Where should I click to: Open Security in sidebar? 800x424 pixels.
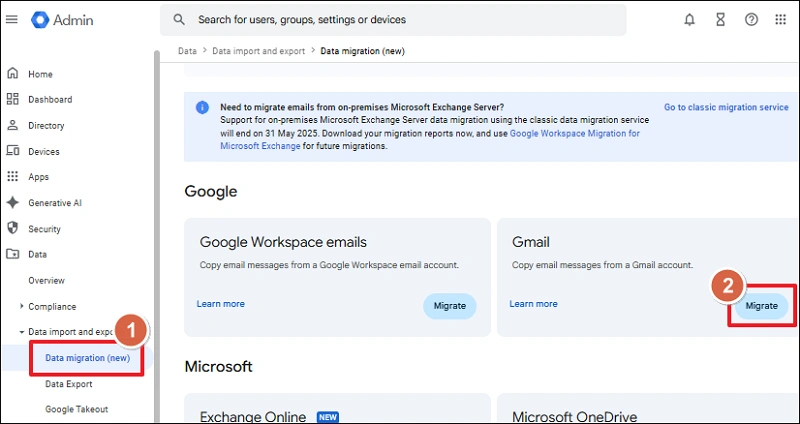click(44, 229)
